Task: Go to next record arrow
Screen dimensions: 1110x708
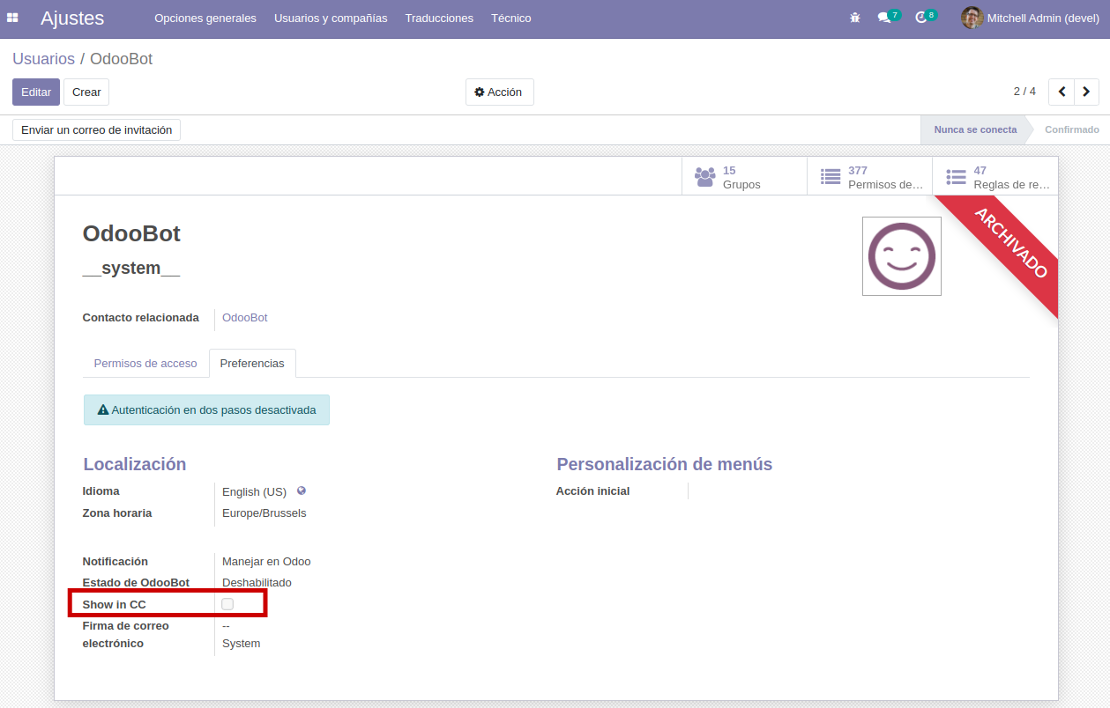Action: (1086, 91)
